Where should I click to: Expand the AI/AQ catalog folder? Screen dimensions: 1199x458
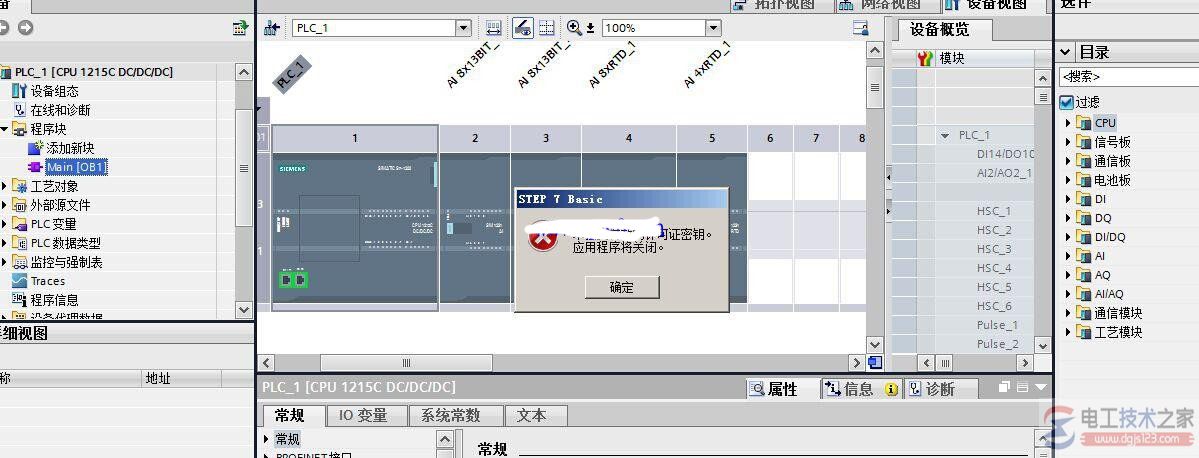tap(1068, 294)
